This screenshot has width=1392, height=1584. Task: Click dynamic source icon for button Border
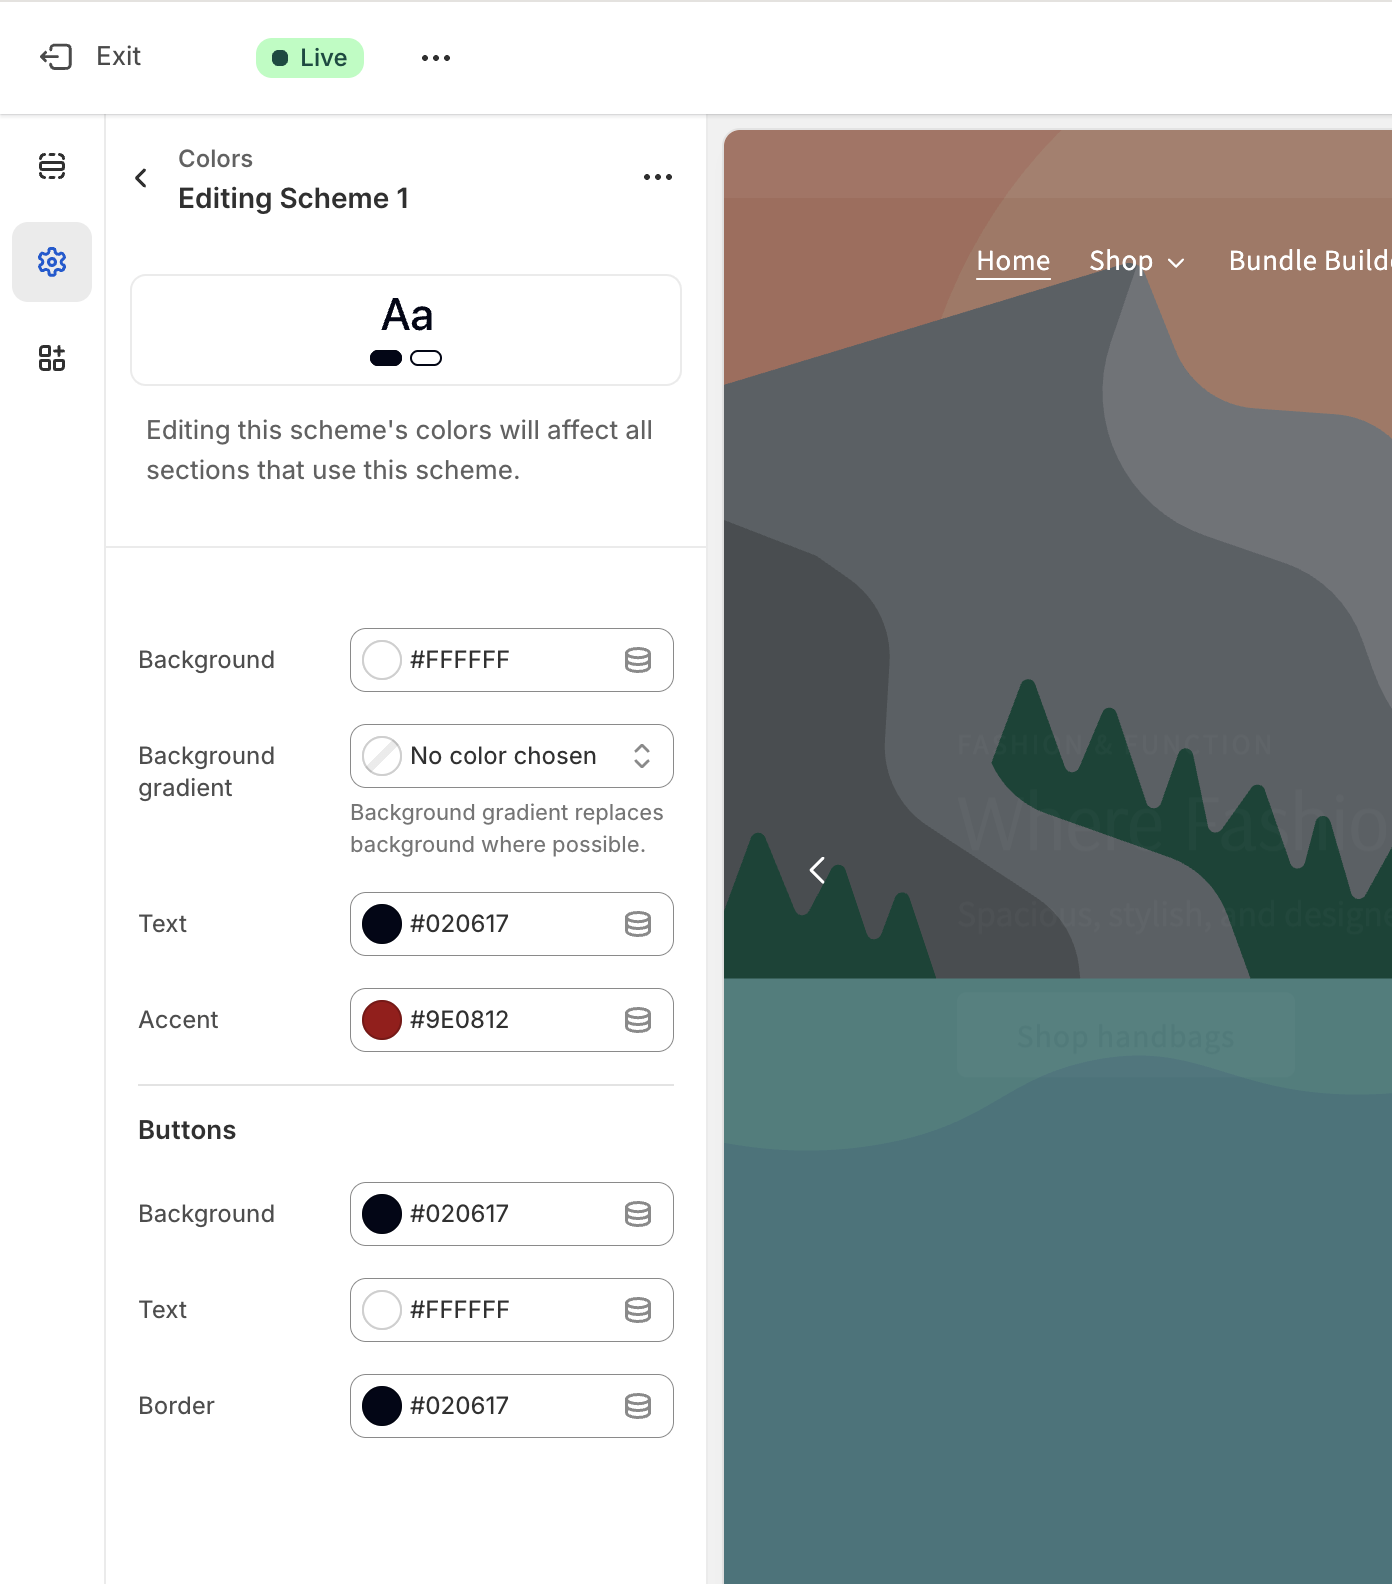[638, 1406]
